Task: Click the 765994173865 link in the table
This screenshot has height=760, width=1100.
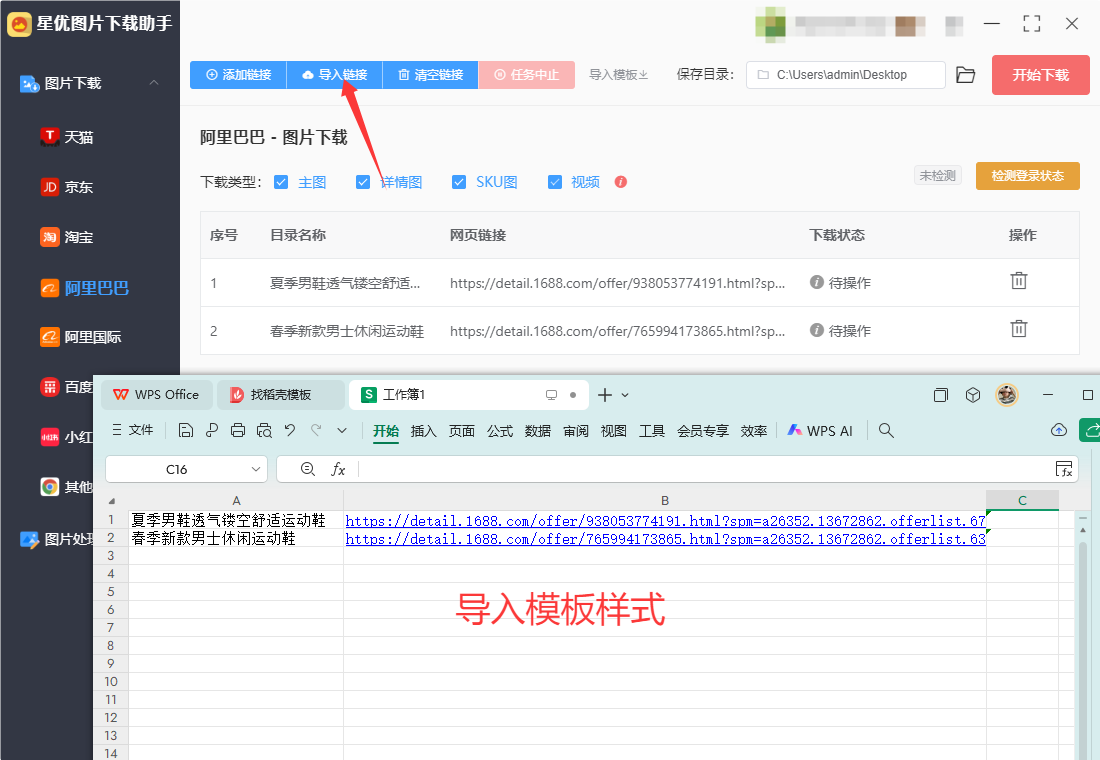Action: pyautogui.click(x=617, y=331)
